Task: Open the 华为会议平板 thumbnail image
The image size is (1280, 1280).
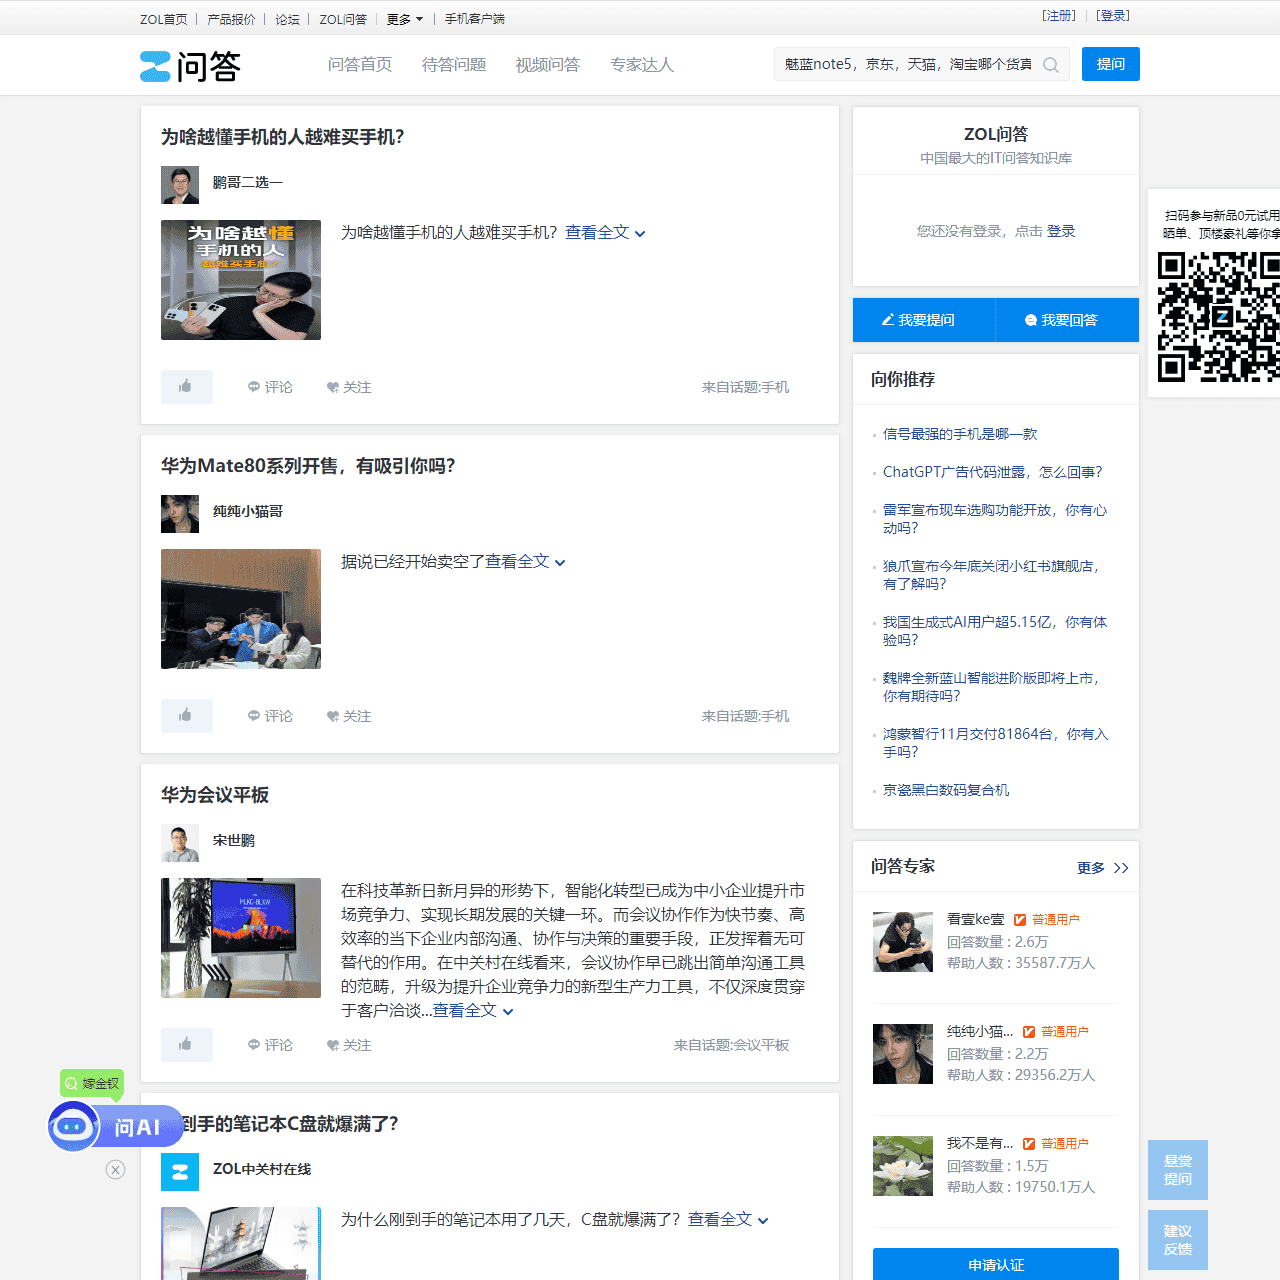Action: [x=241, y=938]
